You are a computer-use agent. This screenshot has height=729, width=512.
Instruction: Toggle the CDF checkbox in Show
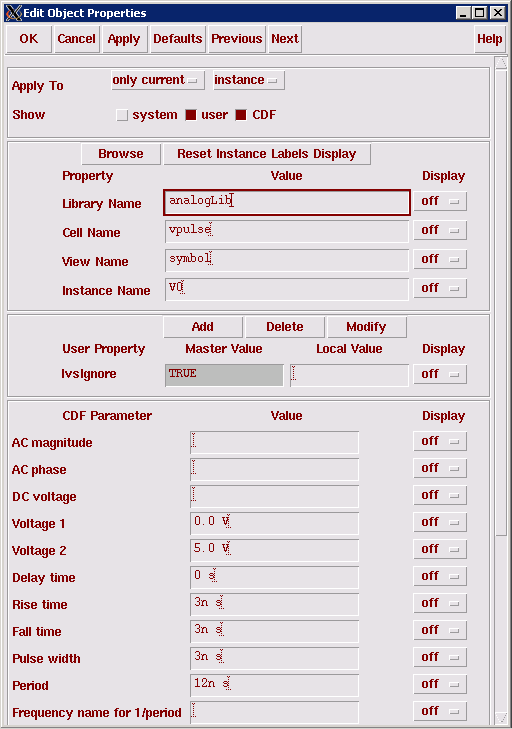(240, 115)
